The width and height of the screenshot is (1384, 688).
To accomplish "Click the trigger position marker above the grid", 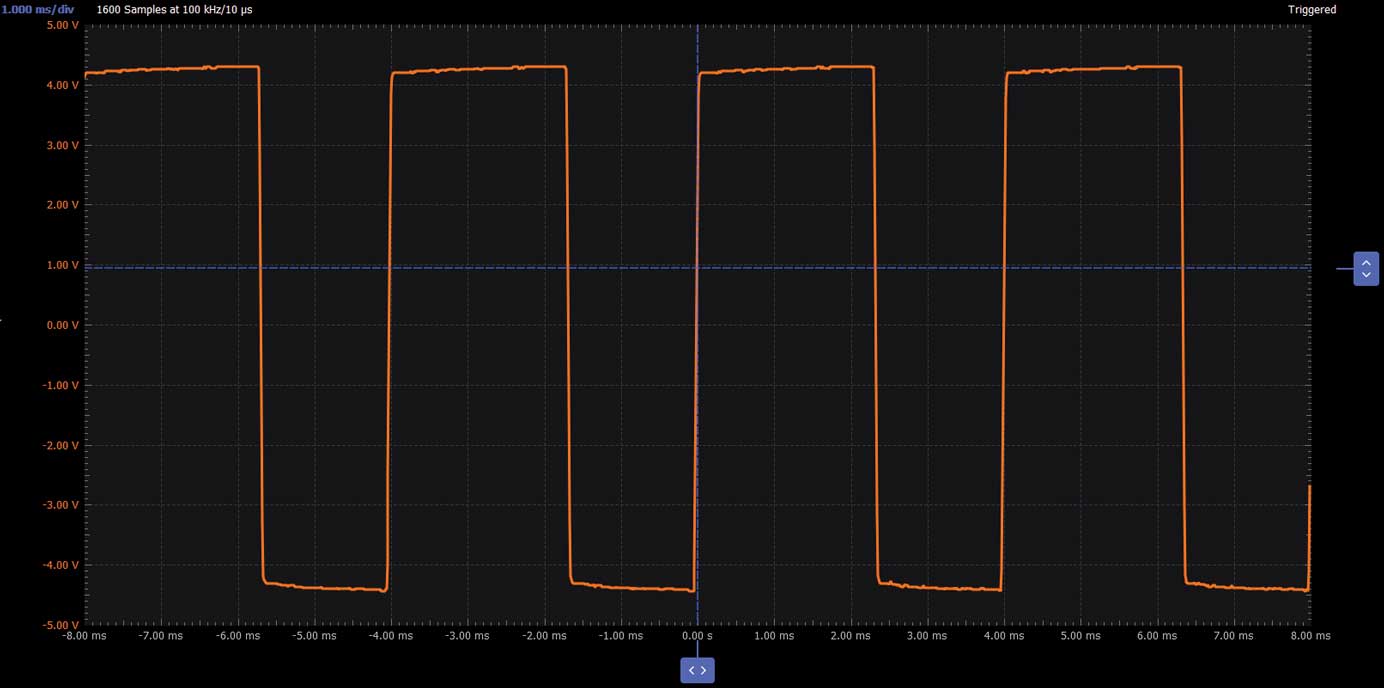I will pos(697,28).
